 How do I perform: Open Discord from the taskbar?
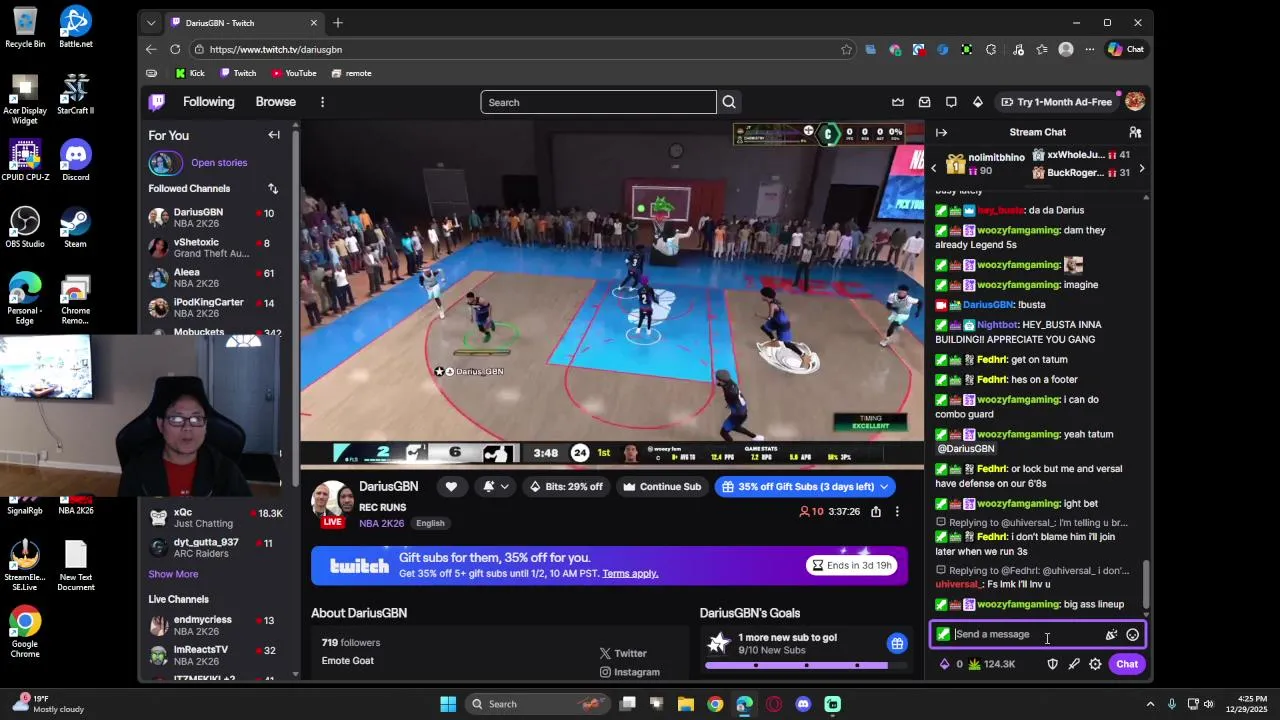(803, 704)
